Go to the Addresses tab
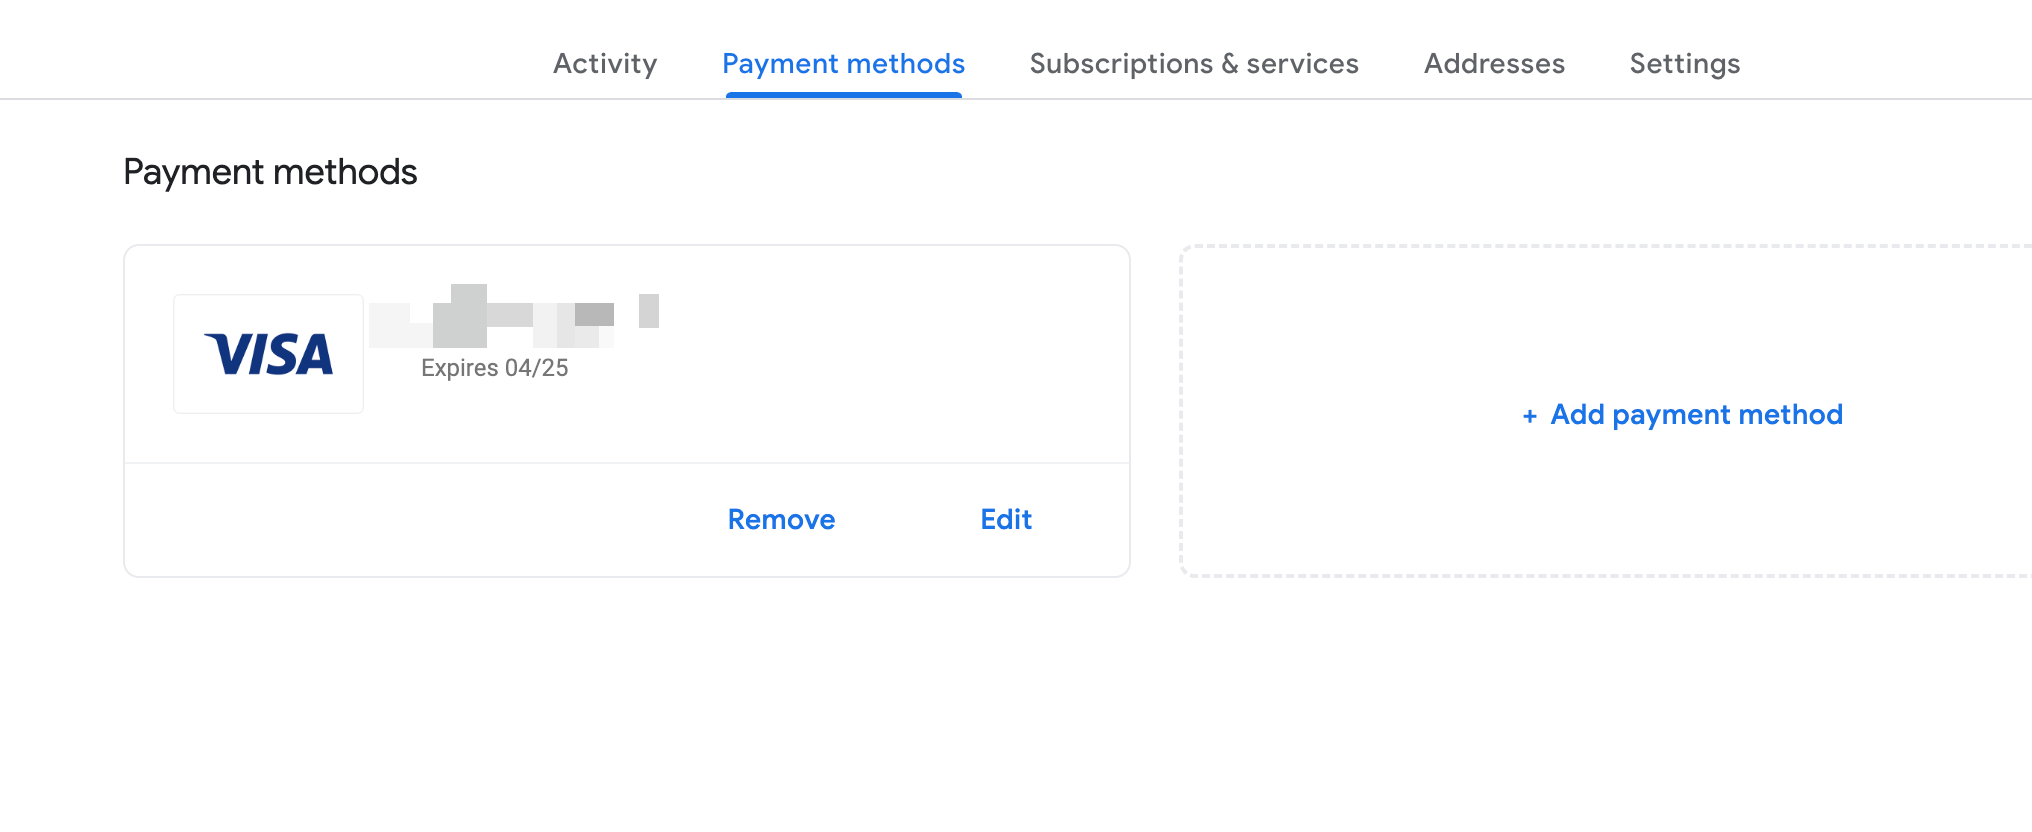This screenshot has height=832, width=2032. [x=1494, y=64]
